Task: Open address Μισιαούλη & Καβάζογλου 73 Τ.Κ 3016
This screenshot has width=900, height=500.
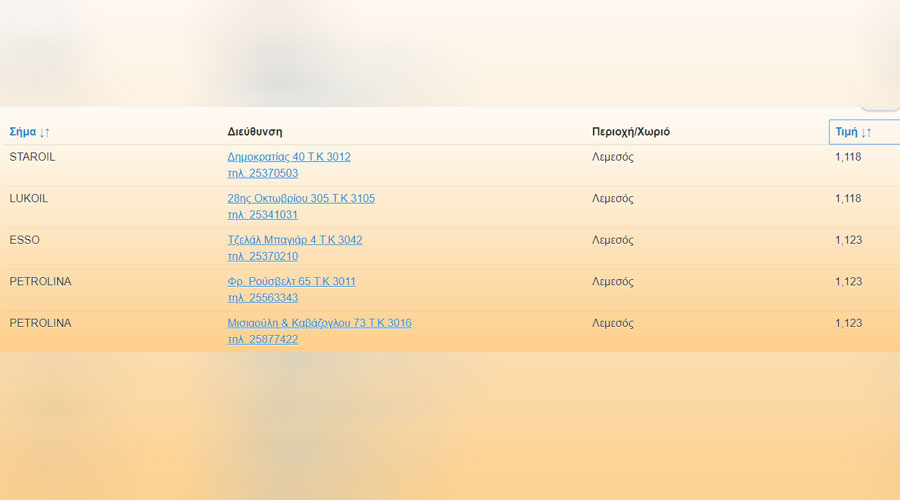Action: 319,323
